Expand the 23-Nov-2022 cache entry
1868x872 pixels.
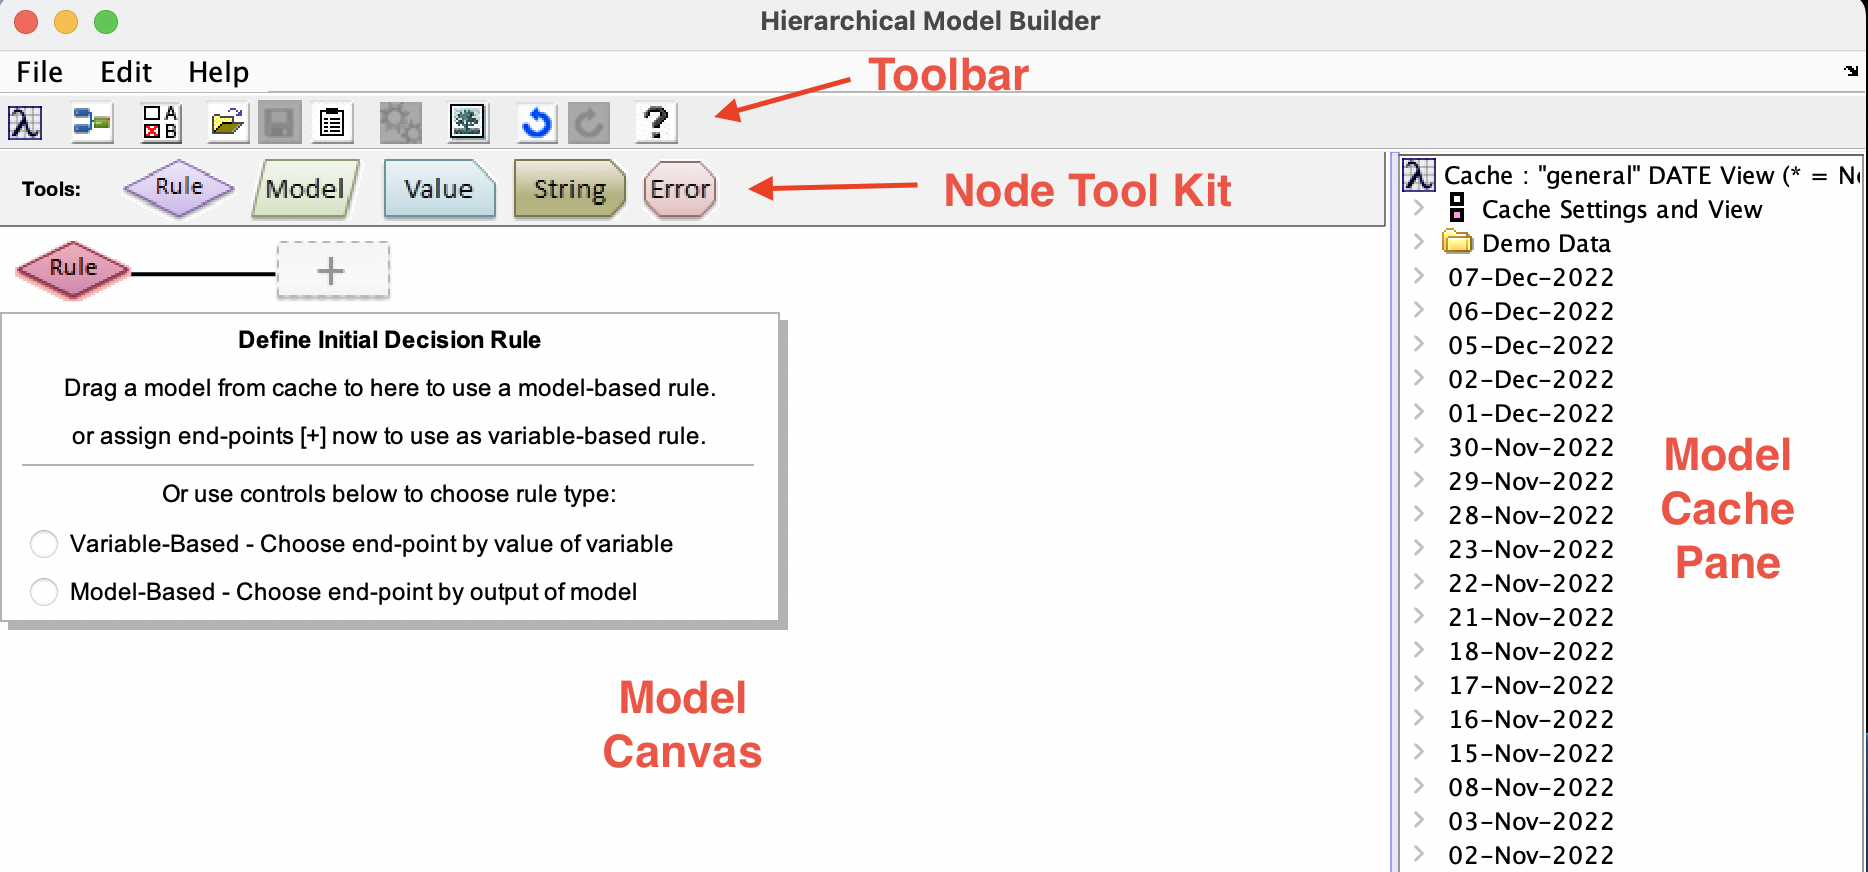[1418, 548]
